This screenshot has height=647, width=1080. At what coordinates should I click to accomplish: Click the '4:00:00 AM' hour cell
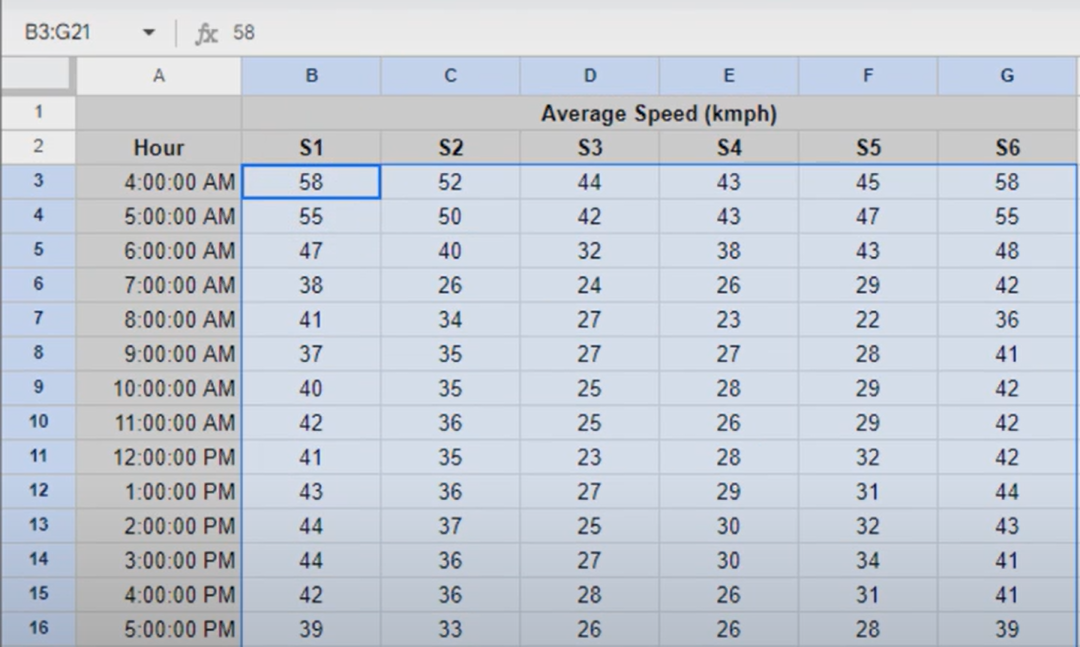(x=159, y=182)
